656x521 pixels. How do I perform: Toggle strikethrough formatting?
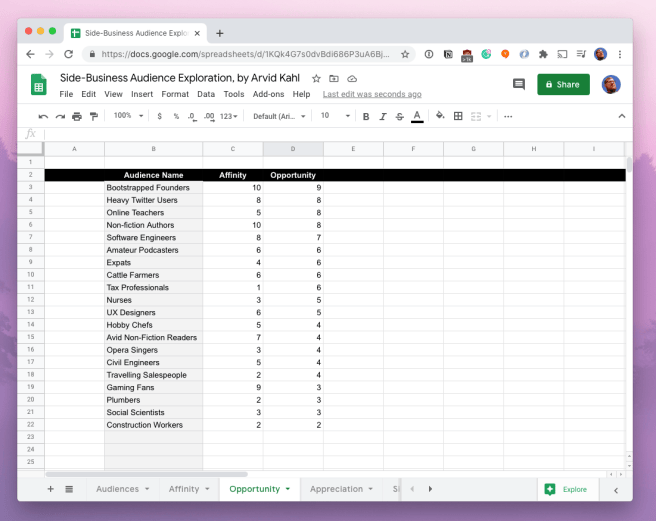(x=400, y=116)
